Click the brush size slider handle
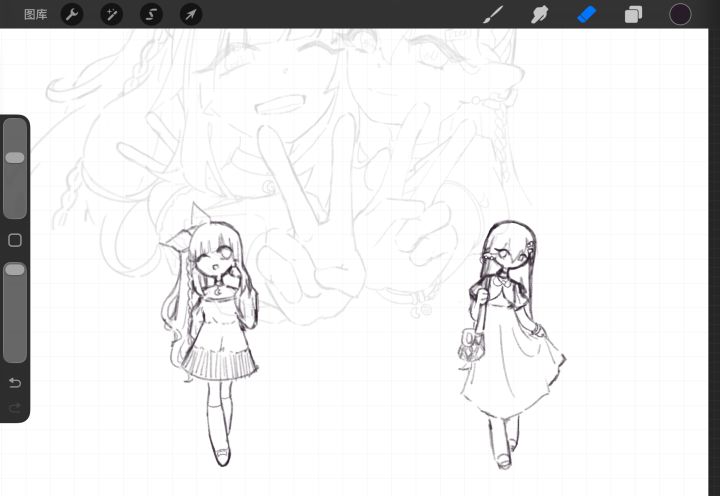The height and width of the screenshot is (496, 720). click(x=15, y=158)
